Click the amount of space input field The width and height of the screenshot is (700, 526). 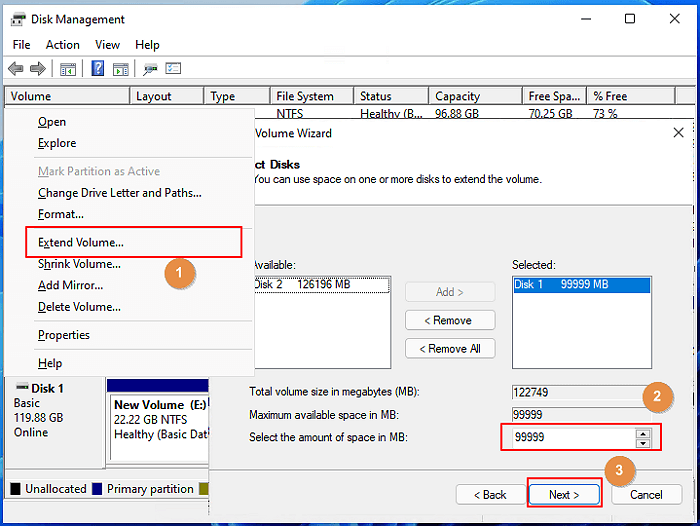pyautogui.click(x=570, y=438)
